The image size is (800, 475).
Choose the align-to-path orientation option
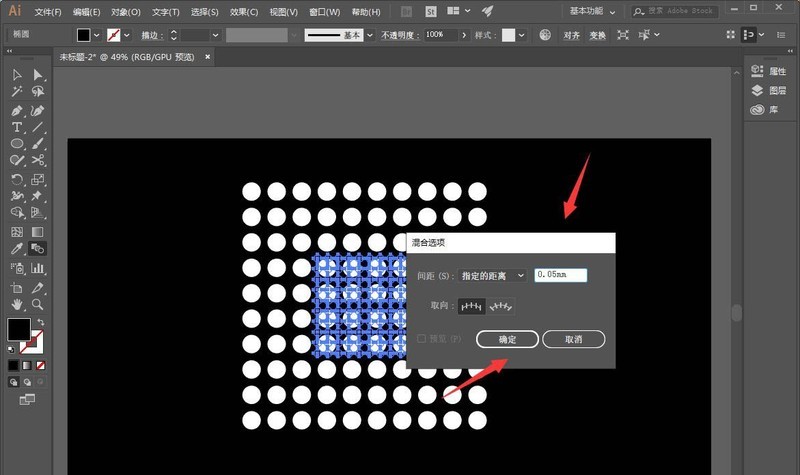coord(501,307)
